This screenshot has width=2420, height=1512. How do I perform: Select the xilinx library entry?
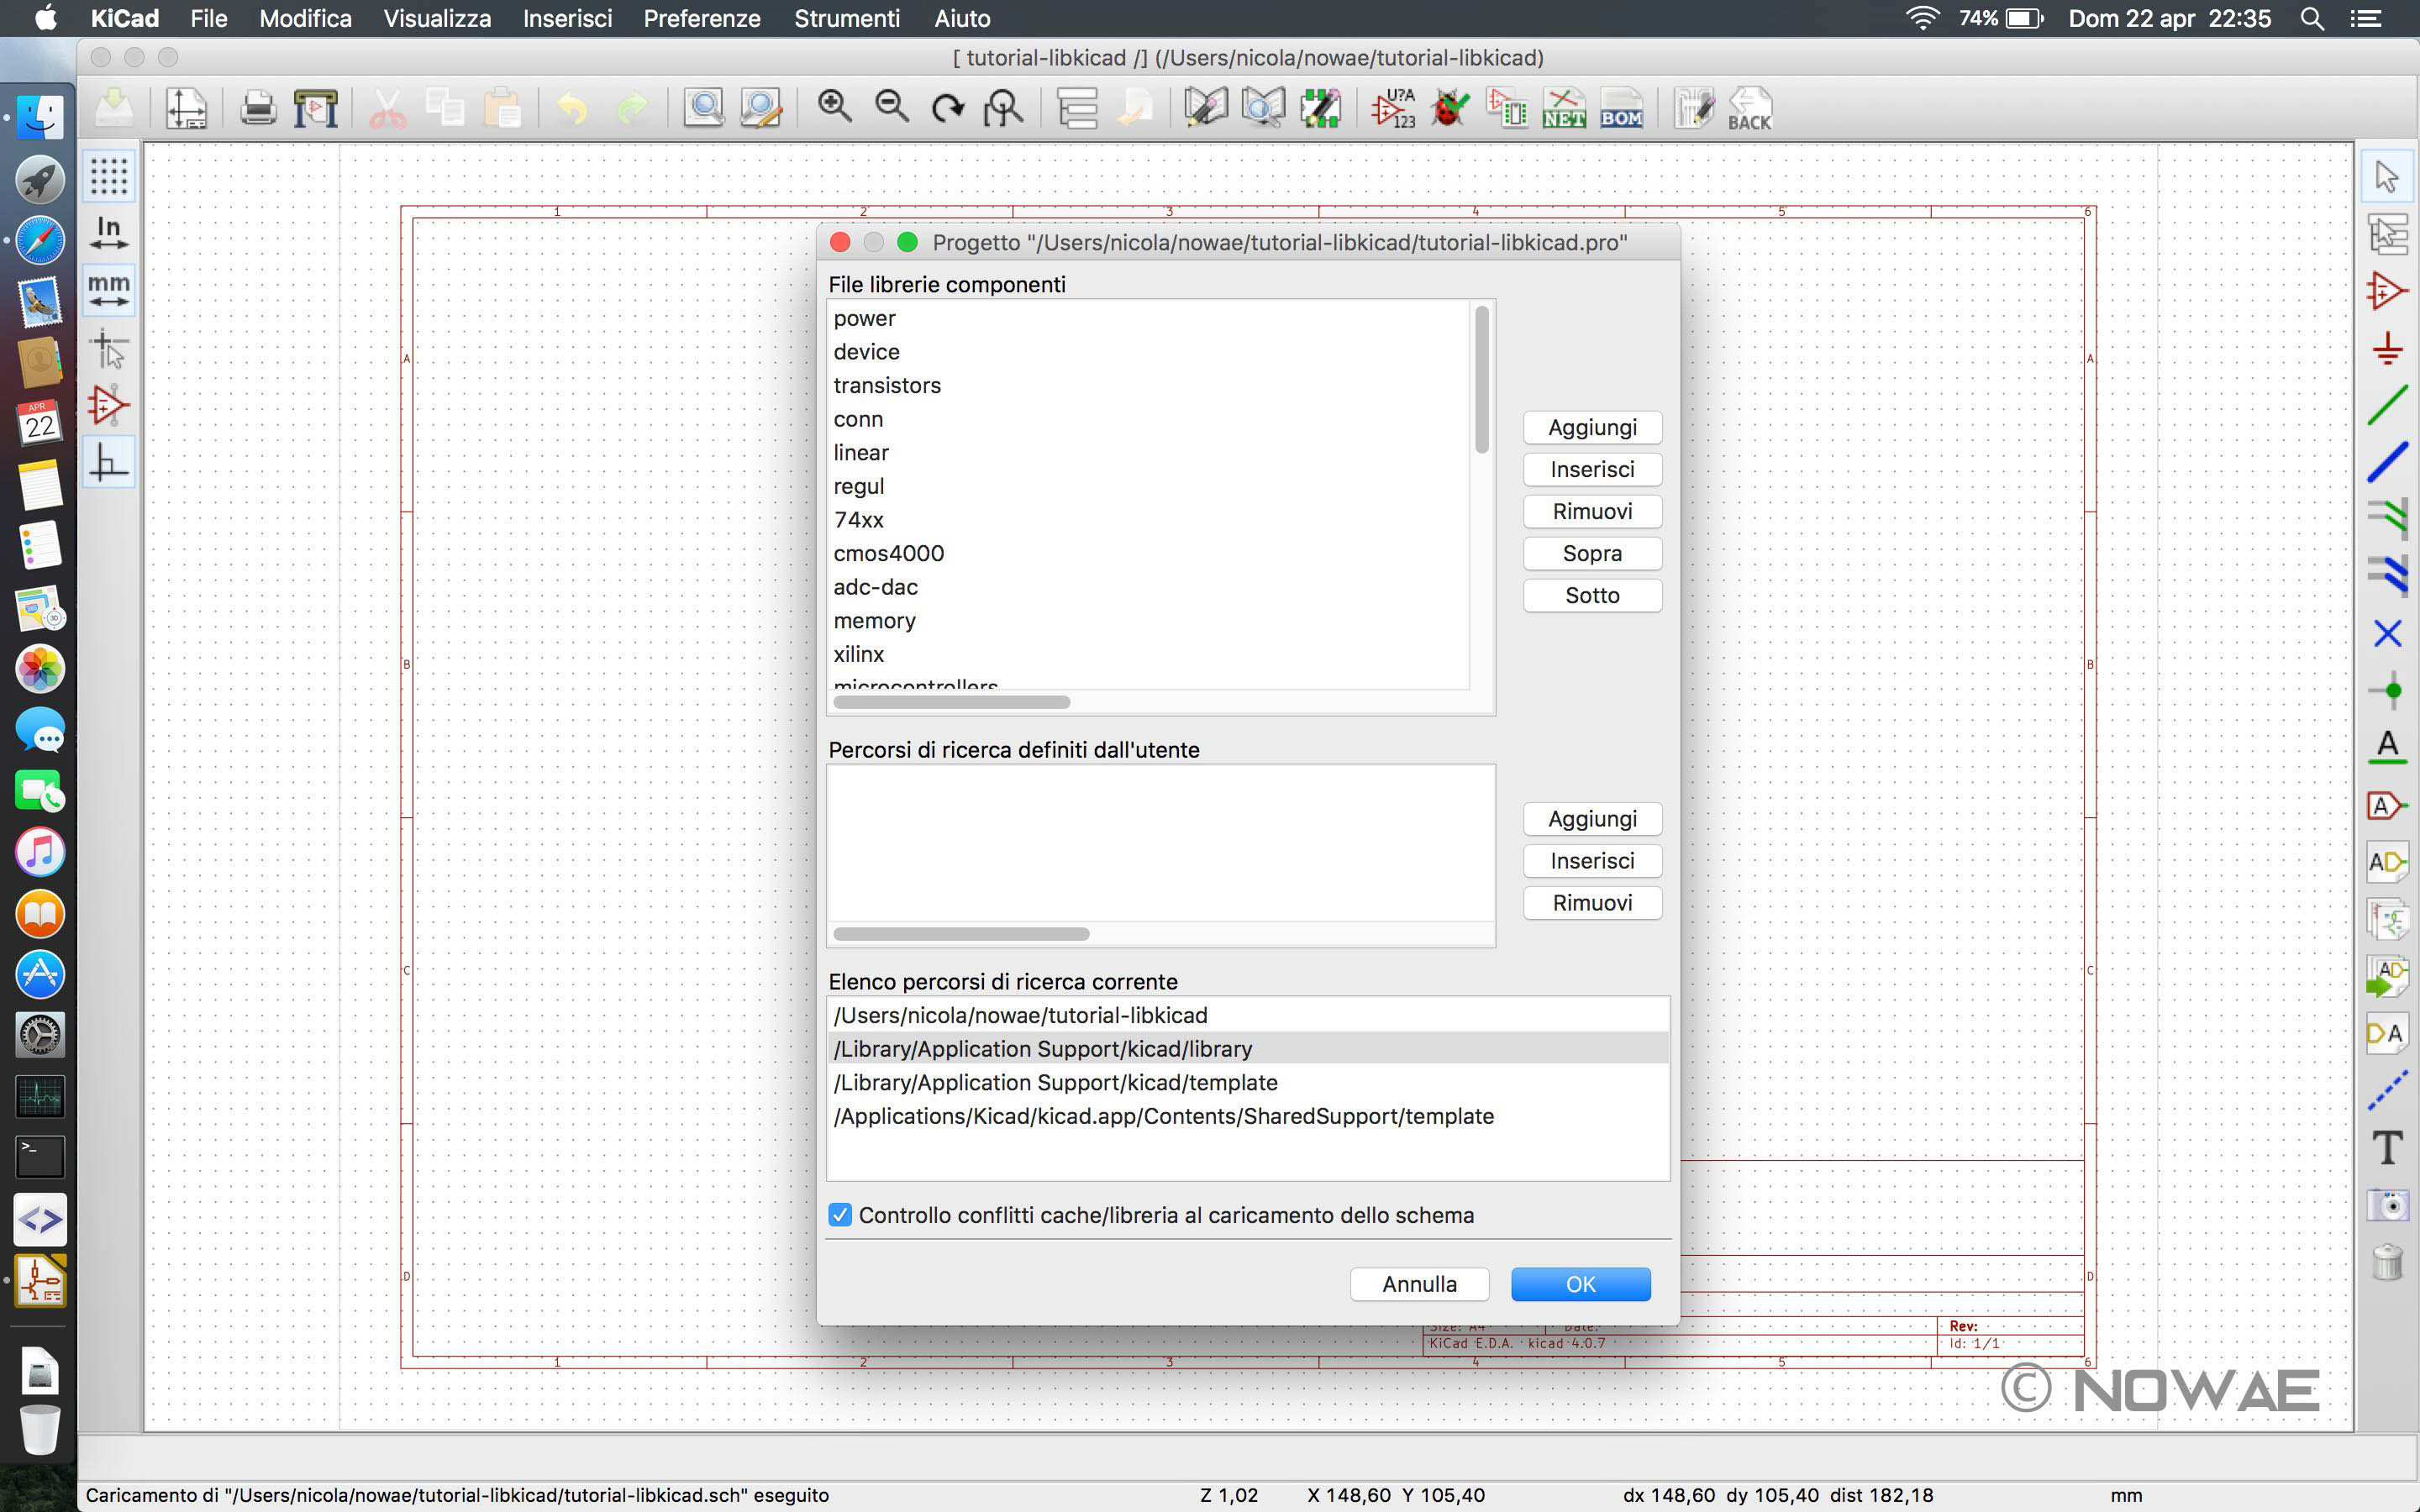tap(1149, 654)
